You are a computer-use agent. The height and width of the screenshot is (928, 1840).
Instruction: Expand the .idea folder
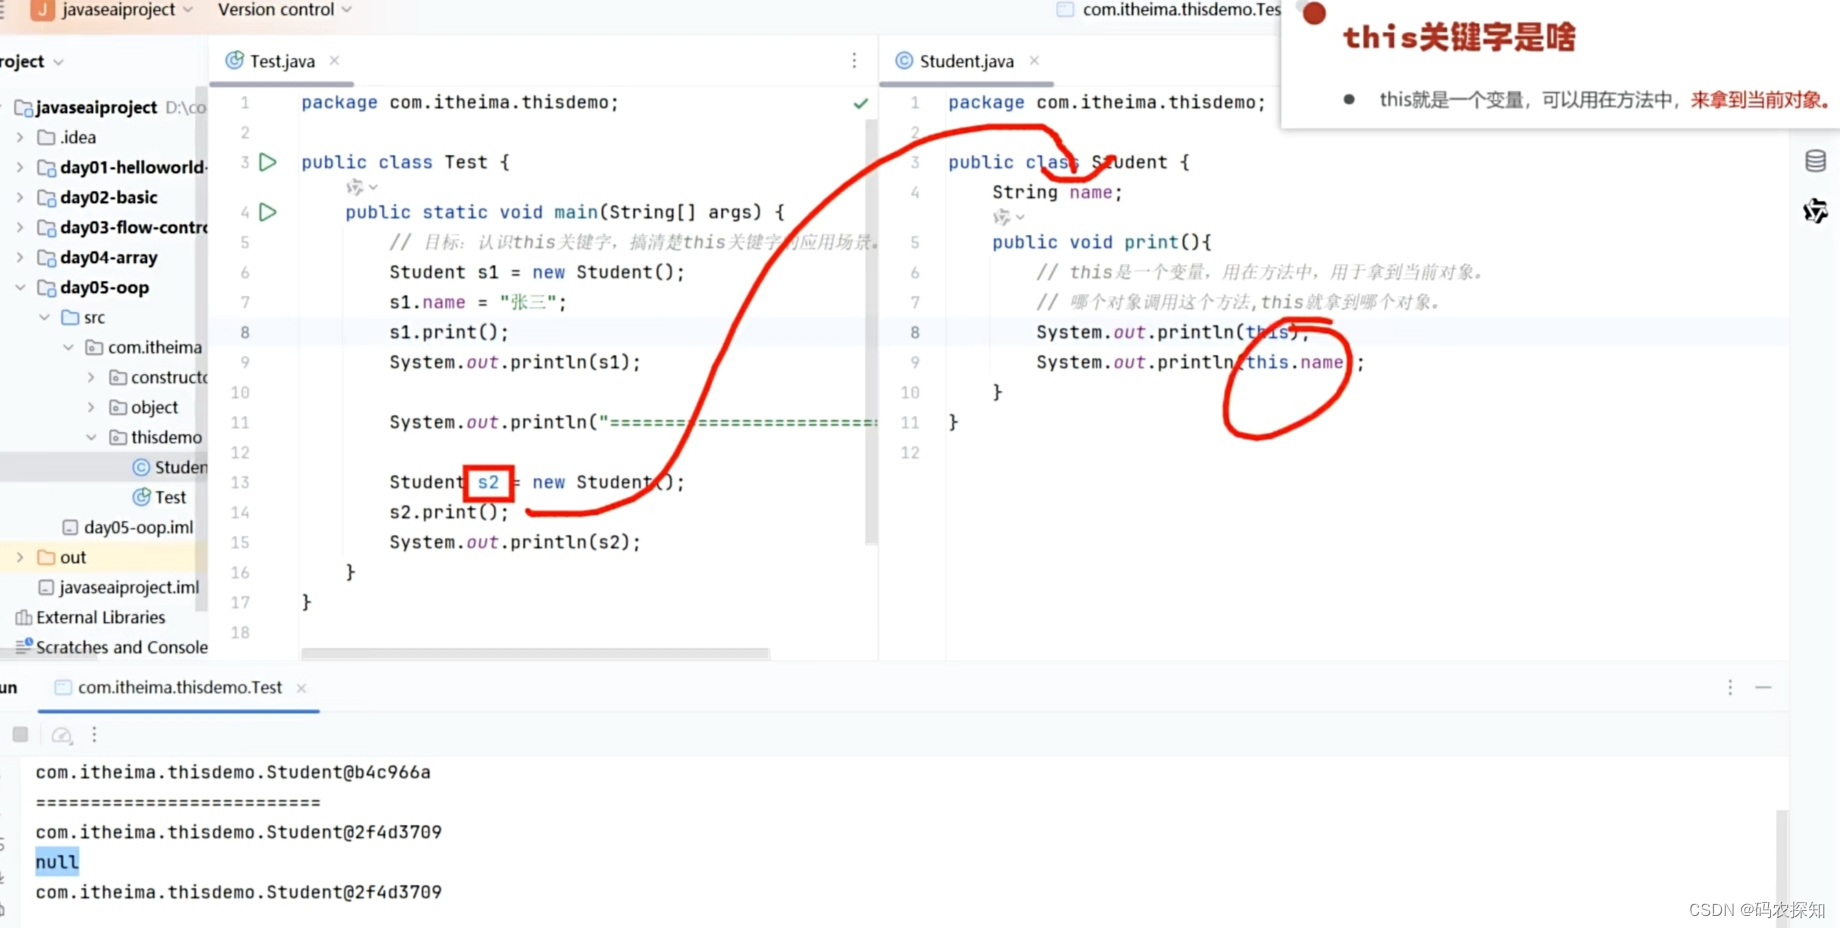click(x=20, y=137)
